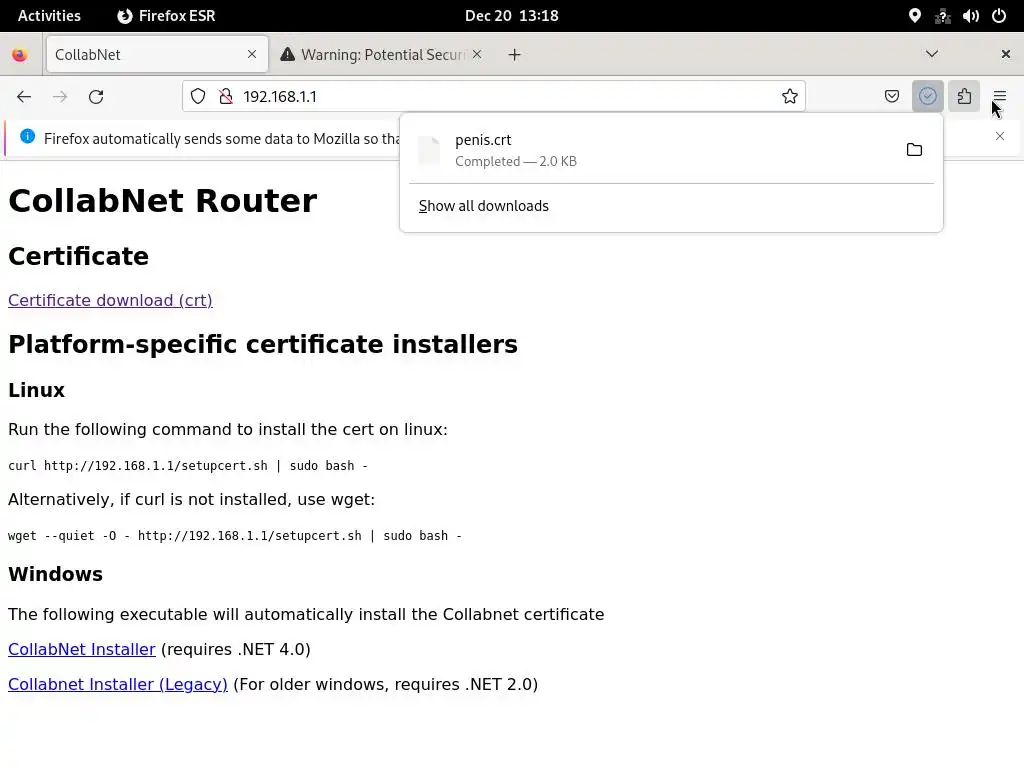This screenshot has width=1024, height=768.
Task: Save page to Pocket
Action: pyautogui.click(x=891, y=97)
